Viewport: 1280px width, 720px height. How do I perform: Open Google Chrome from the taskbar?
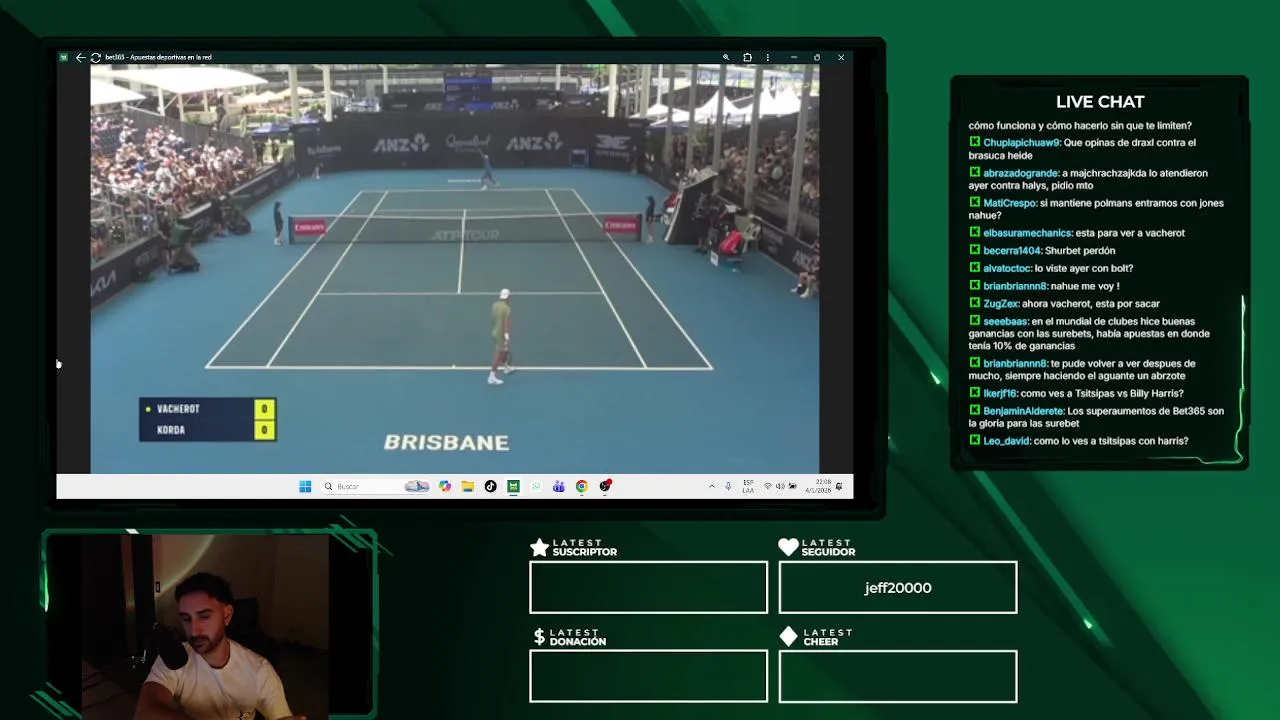[581, 486]
